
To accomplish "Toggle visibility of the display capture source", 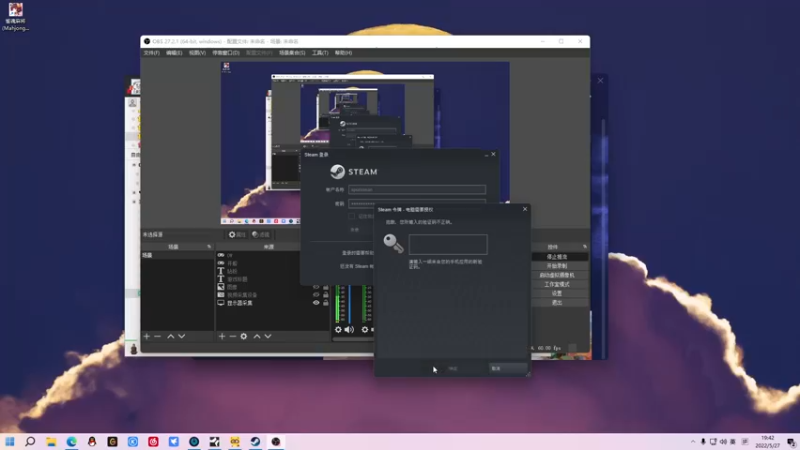I will (316, 303).
